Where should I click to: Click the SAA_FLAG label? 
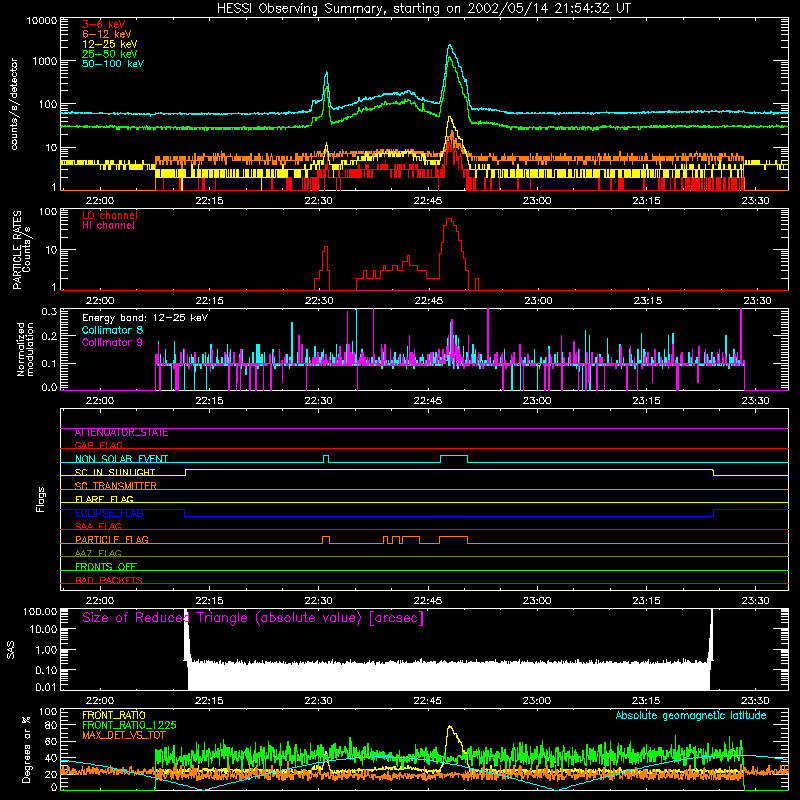coord(98,526)
